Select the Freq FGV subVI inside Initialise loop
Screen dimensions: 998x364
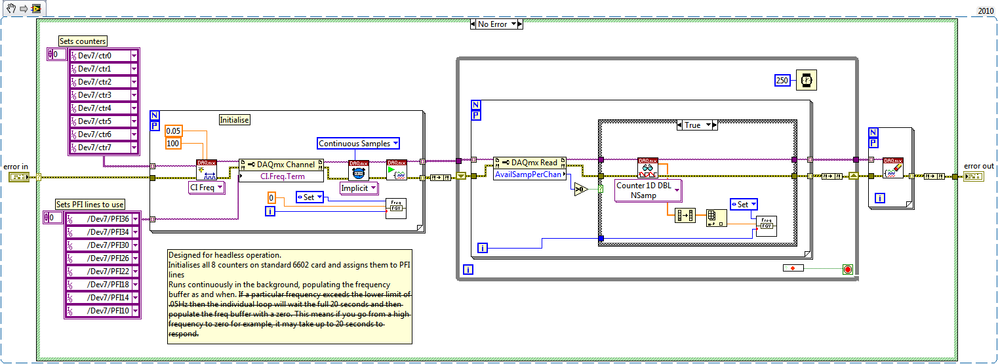click(397, 207)
